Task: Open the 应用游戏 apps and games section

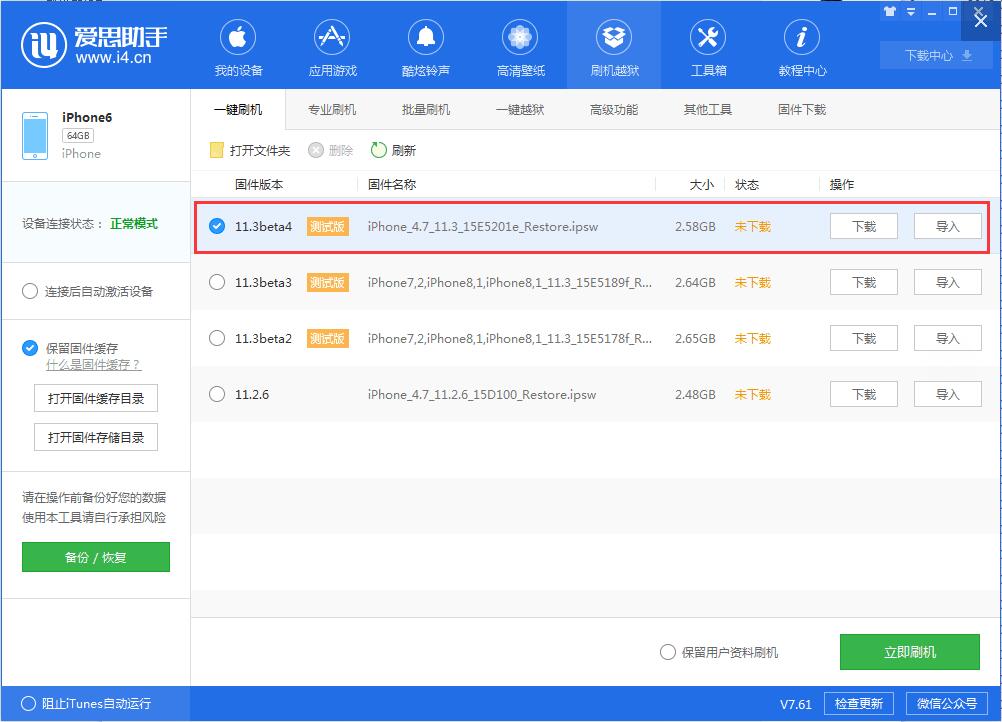Action: pyautogui.click(x=331, y=45)
